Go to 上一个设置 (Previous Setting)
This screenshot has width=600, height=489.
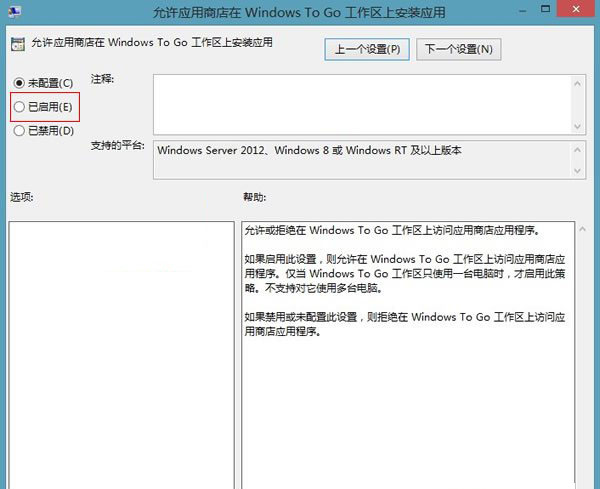pyautogui.click(x=367, y=49)
